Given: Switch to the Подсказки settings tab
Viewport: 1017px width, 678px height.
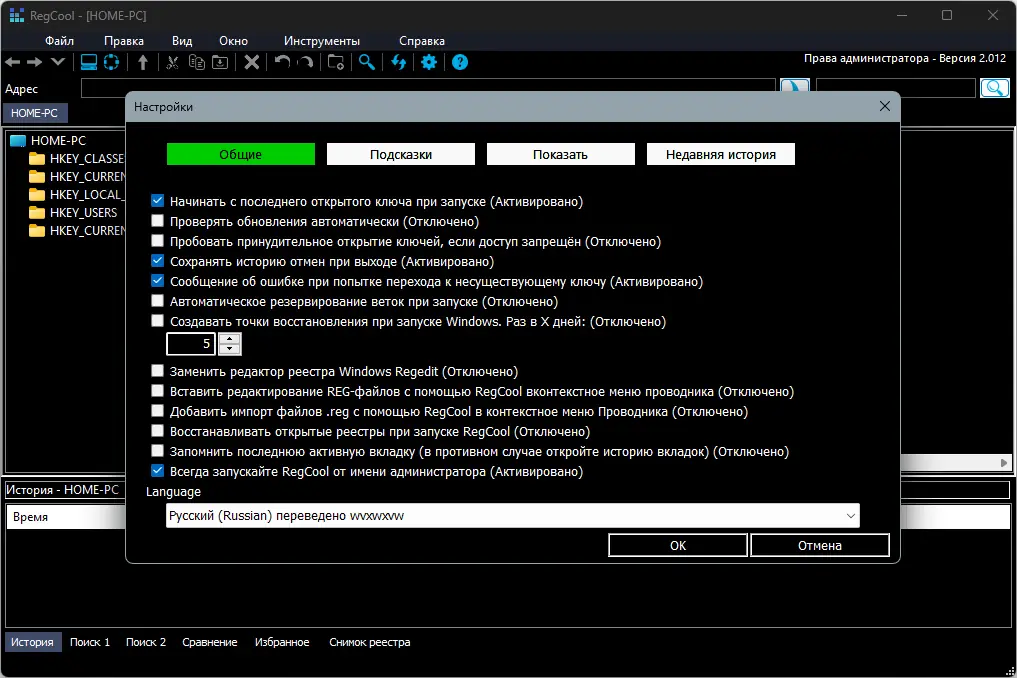Looking at the screenshot, I should (x=401, y=154).
